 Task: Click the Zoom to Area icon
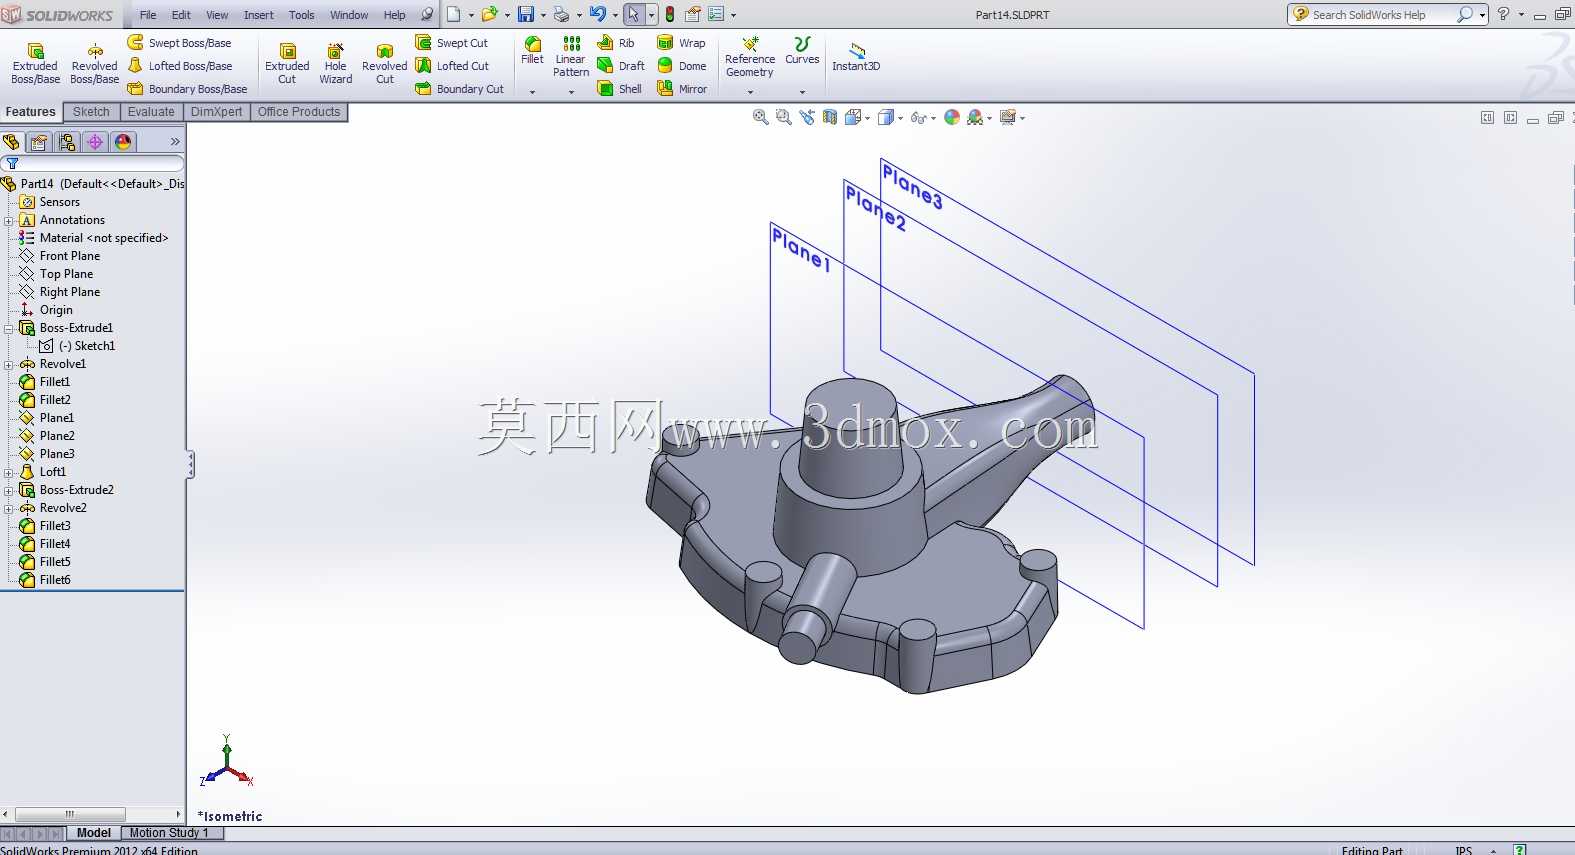pos(784,118)
